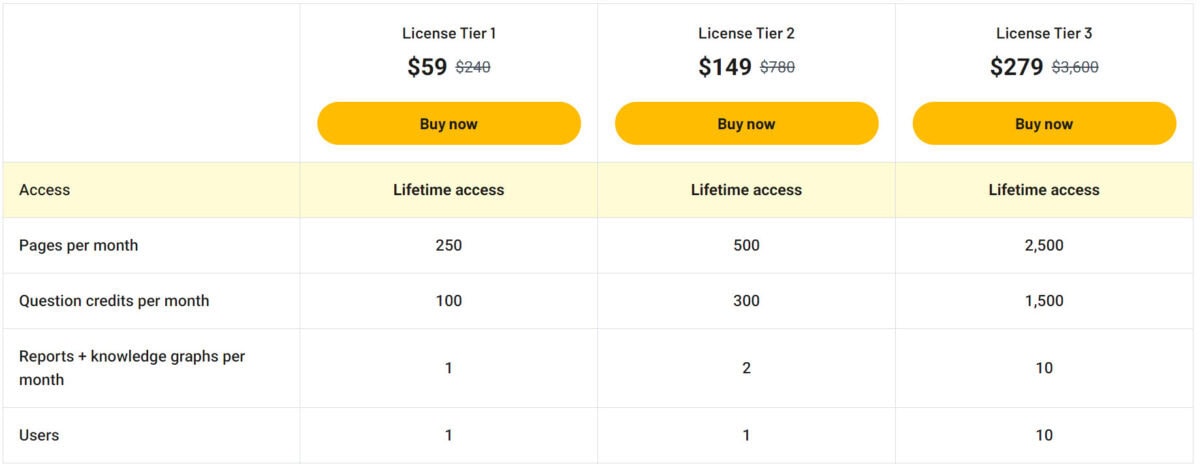Click the $279 Tier 3 price

1017,67
